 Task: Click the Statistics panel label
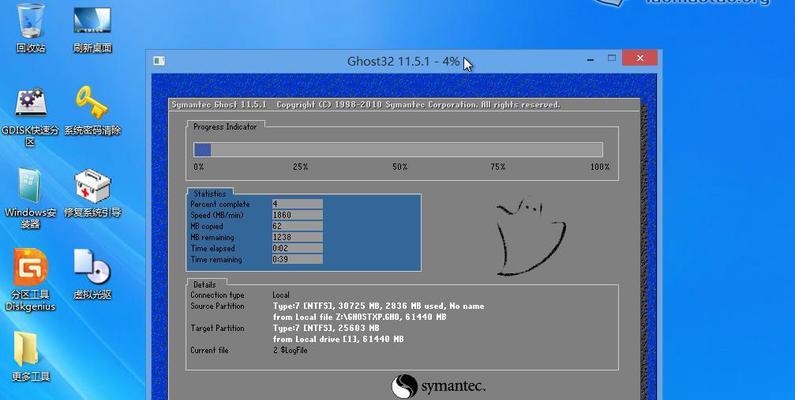coord(210,194)
